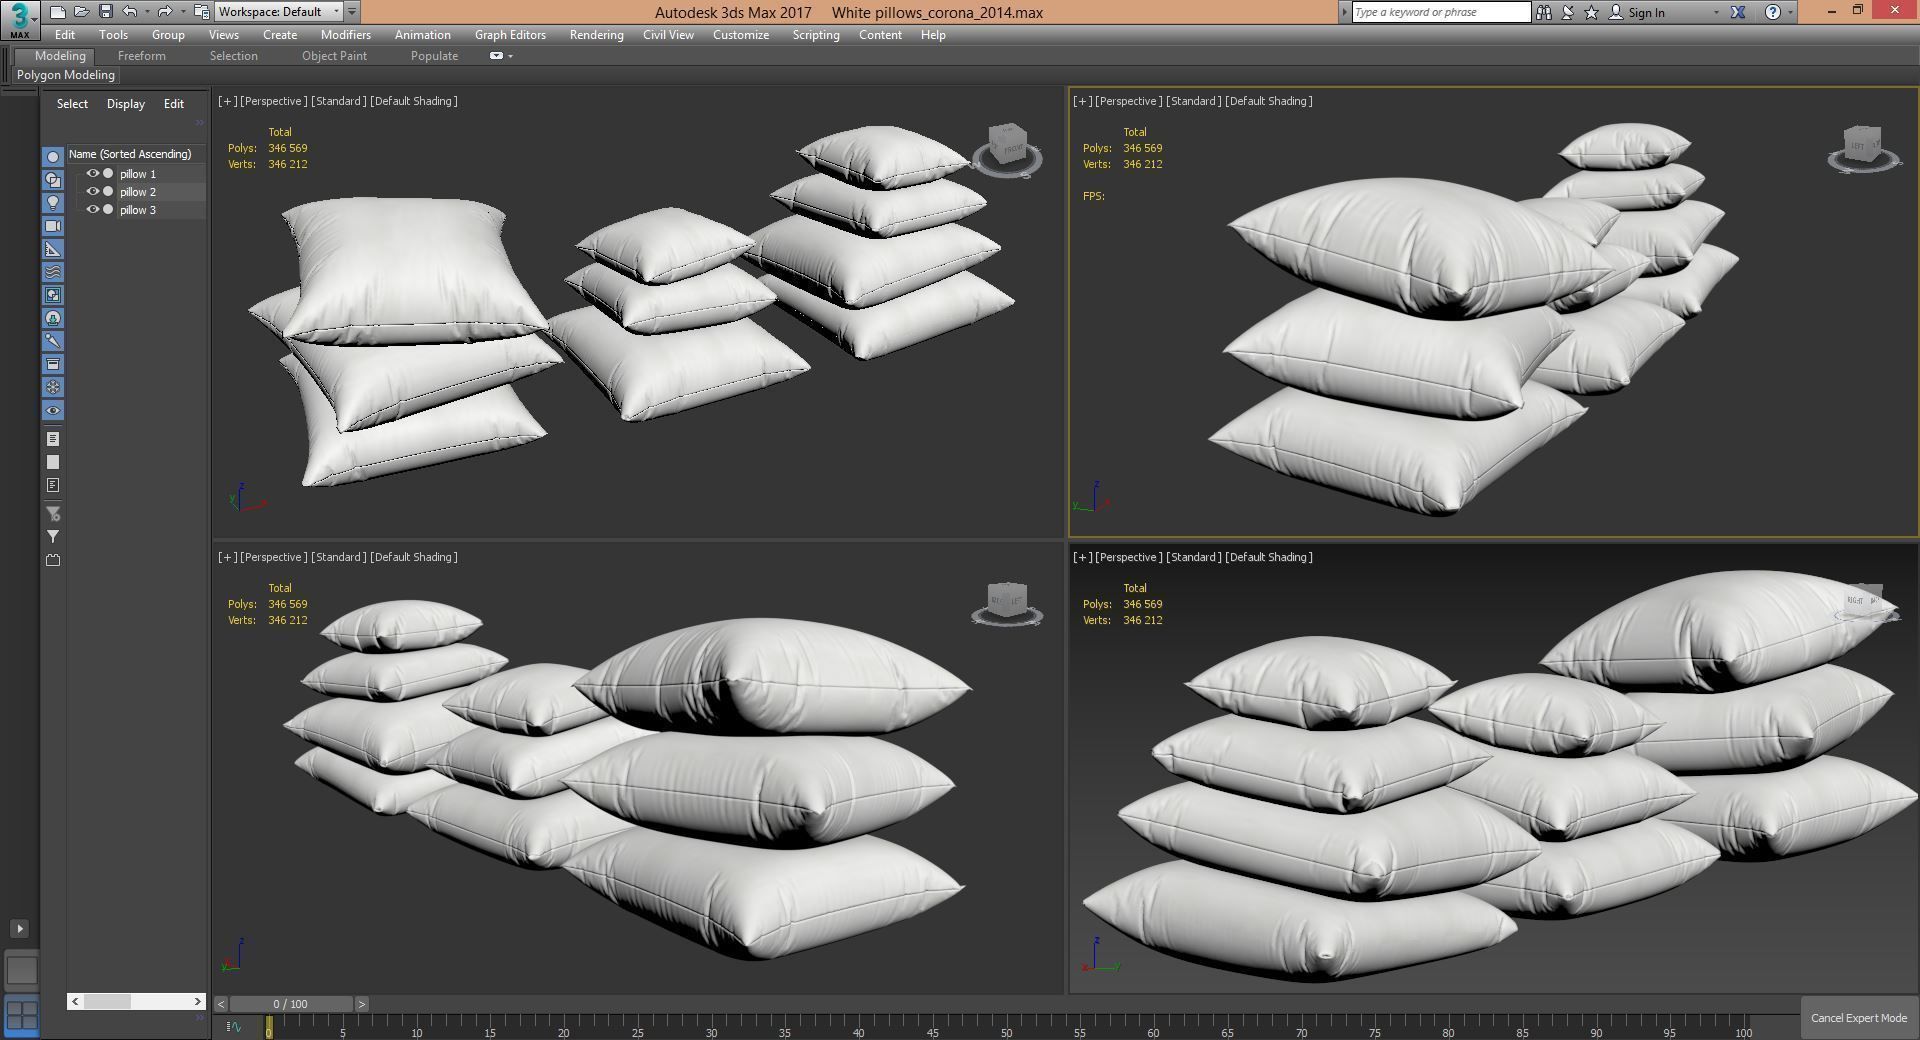Toggle visibility eye of pillow 1
The height and width of the screenshot is (1040, 1920).
tap(92, 173)
